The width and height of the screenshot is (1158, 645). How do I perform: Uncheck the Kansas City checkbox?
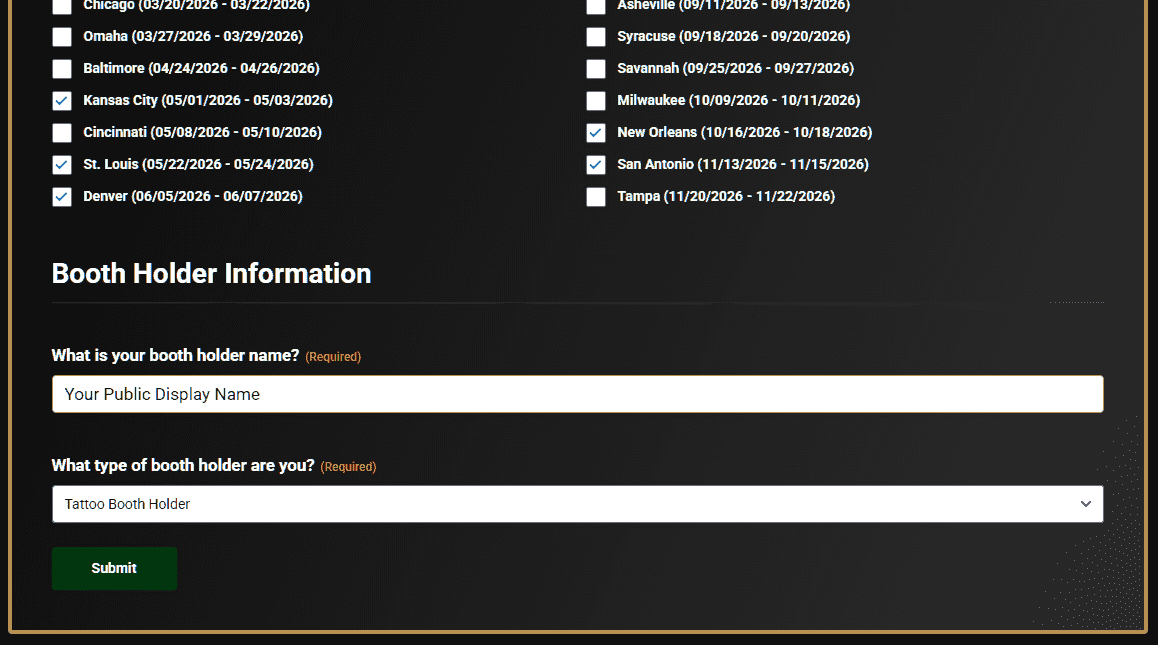click(62, 101)
